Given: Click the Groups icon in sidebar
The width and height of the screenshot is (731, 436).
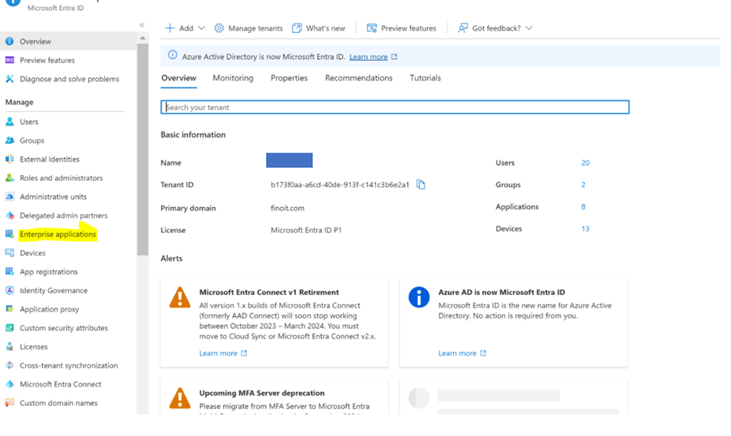Looking at the screenshot, I should 10,141.
